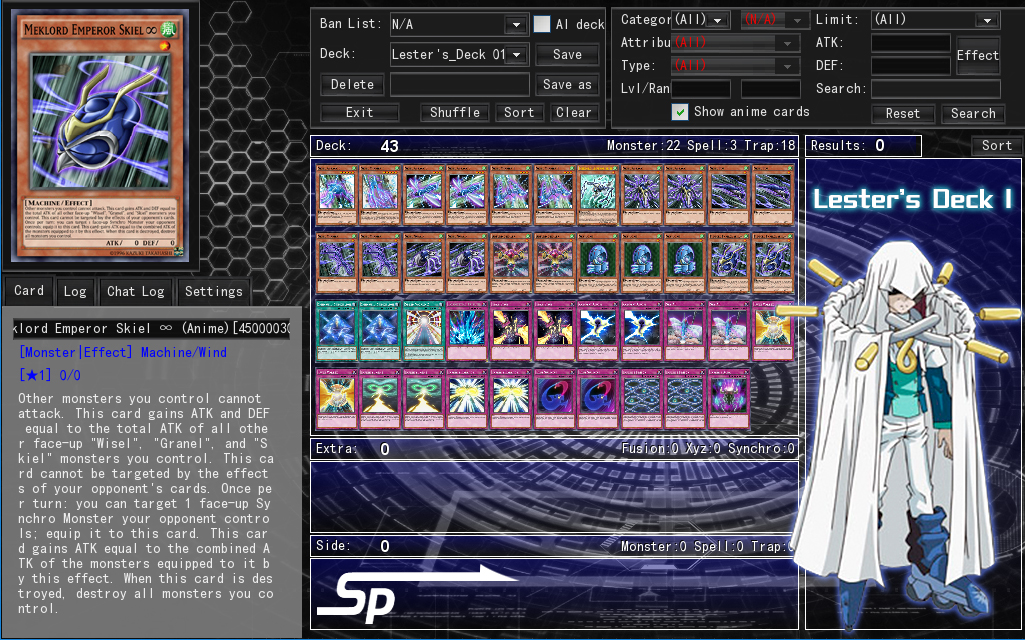Click the ATK filter field
The height and width of the screenshot is (640, 1025).
click(911, 43)
